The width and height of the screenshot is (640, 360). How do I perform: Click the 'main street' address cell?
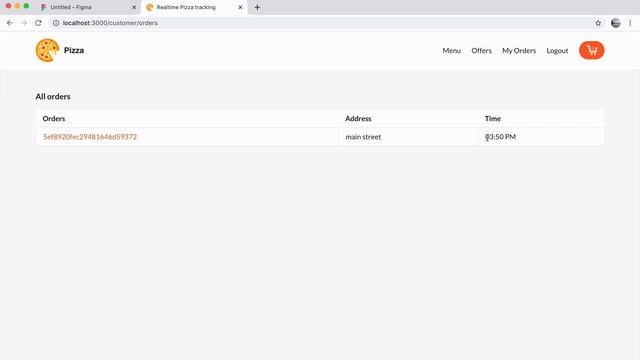(x=408, y=137)
